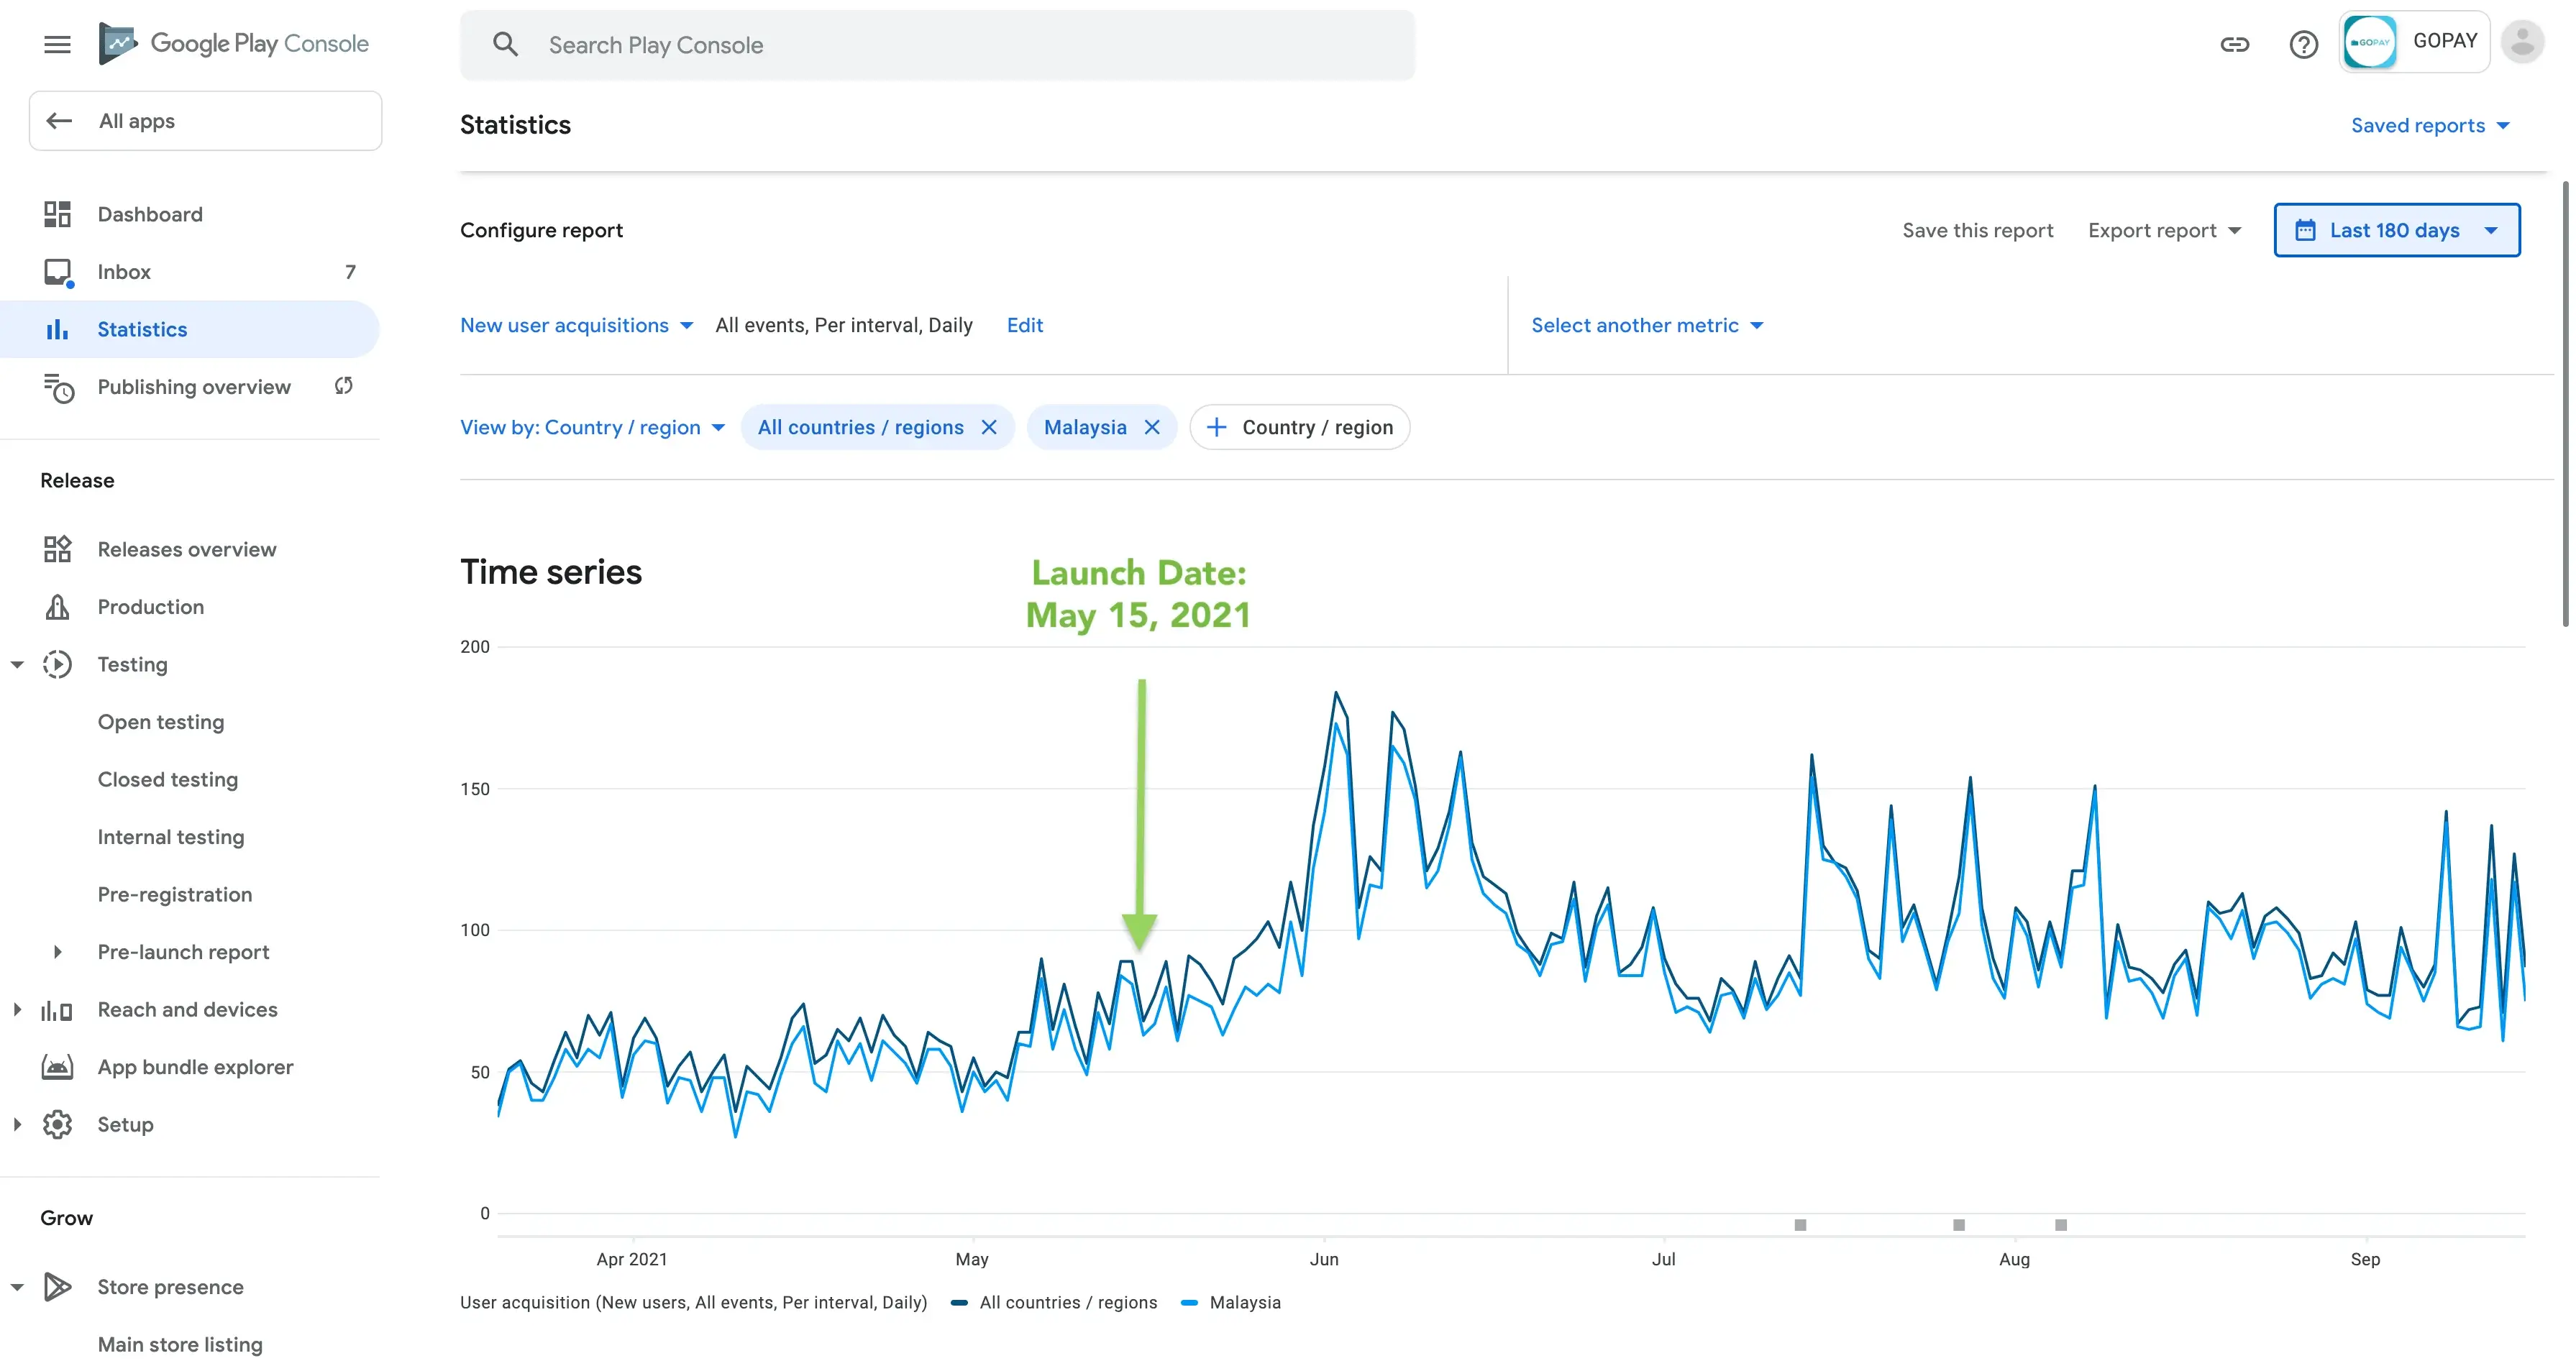Screen dimensions: 2576x1366
Task: Click the first gray marker in July
Action: (x=1800, y=1225)
